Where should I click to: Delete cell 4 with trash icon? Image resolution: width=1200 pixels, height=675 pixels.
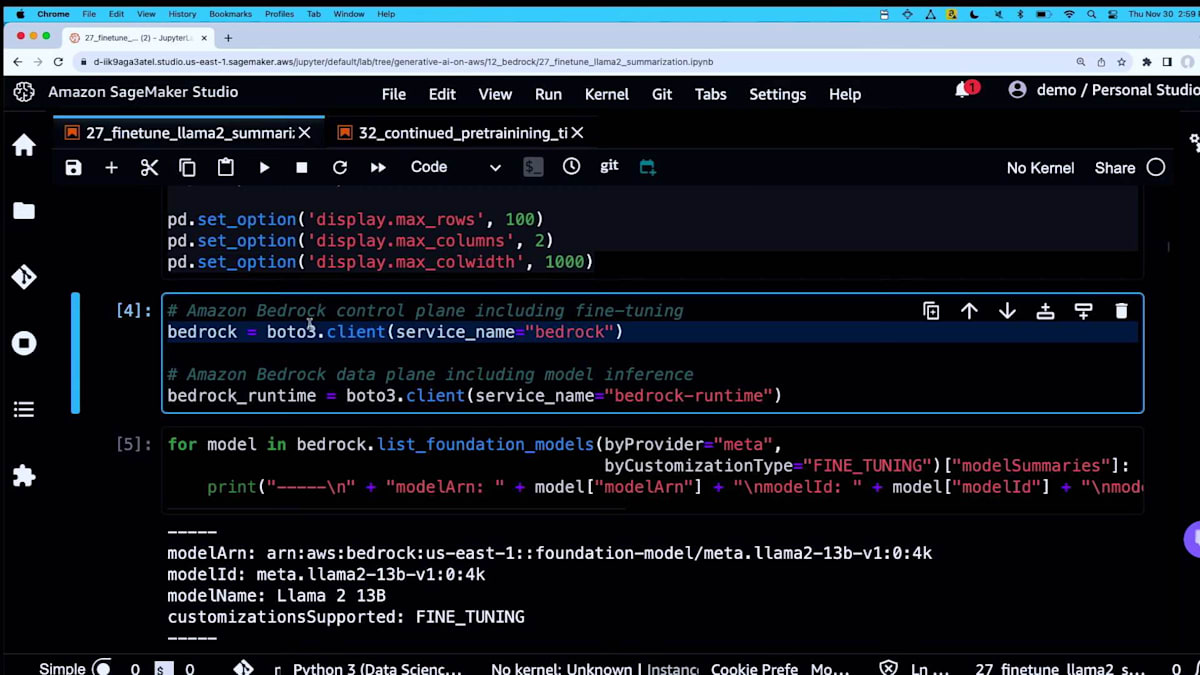coord(1121,311)
